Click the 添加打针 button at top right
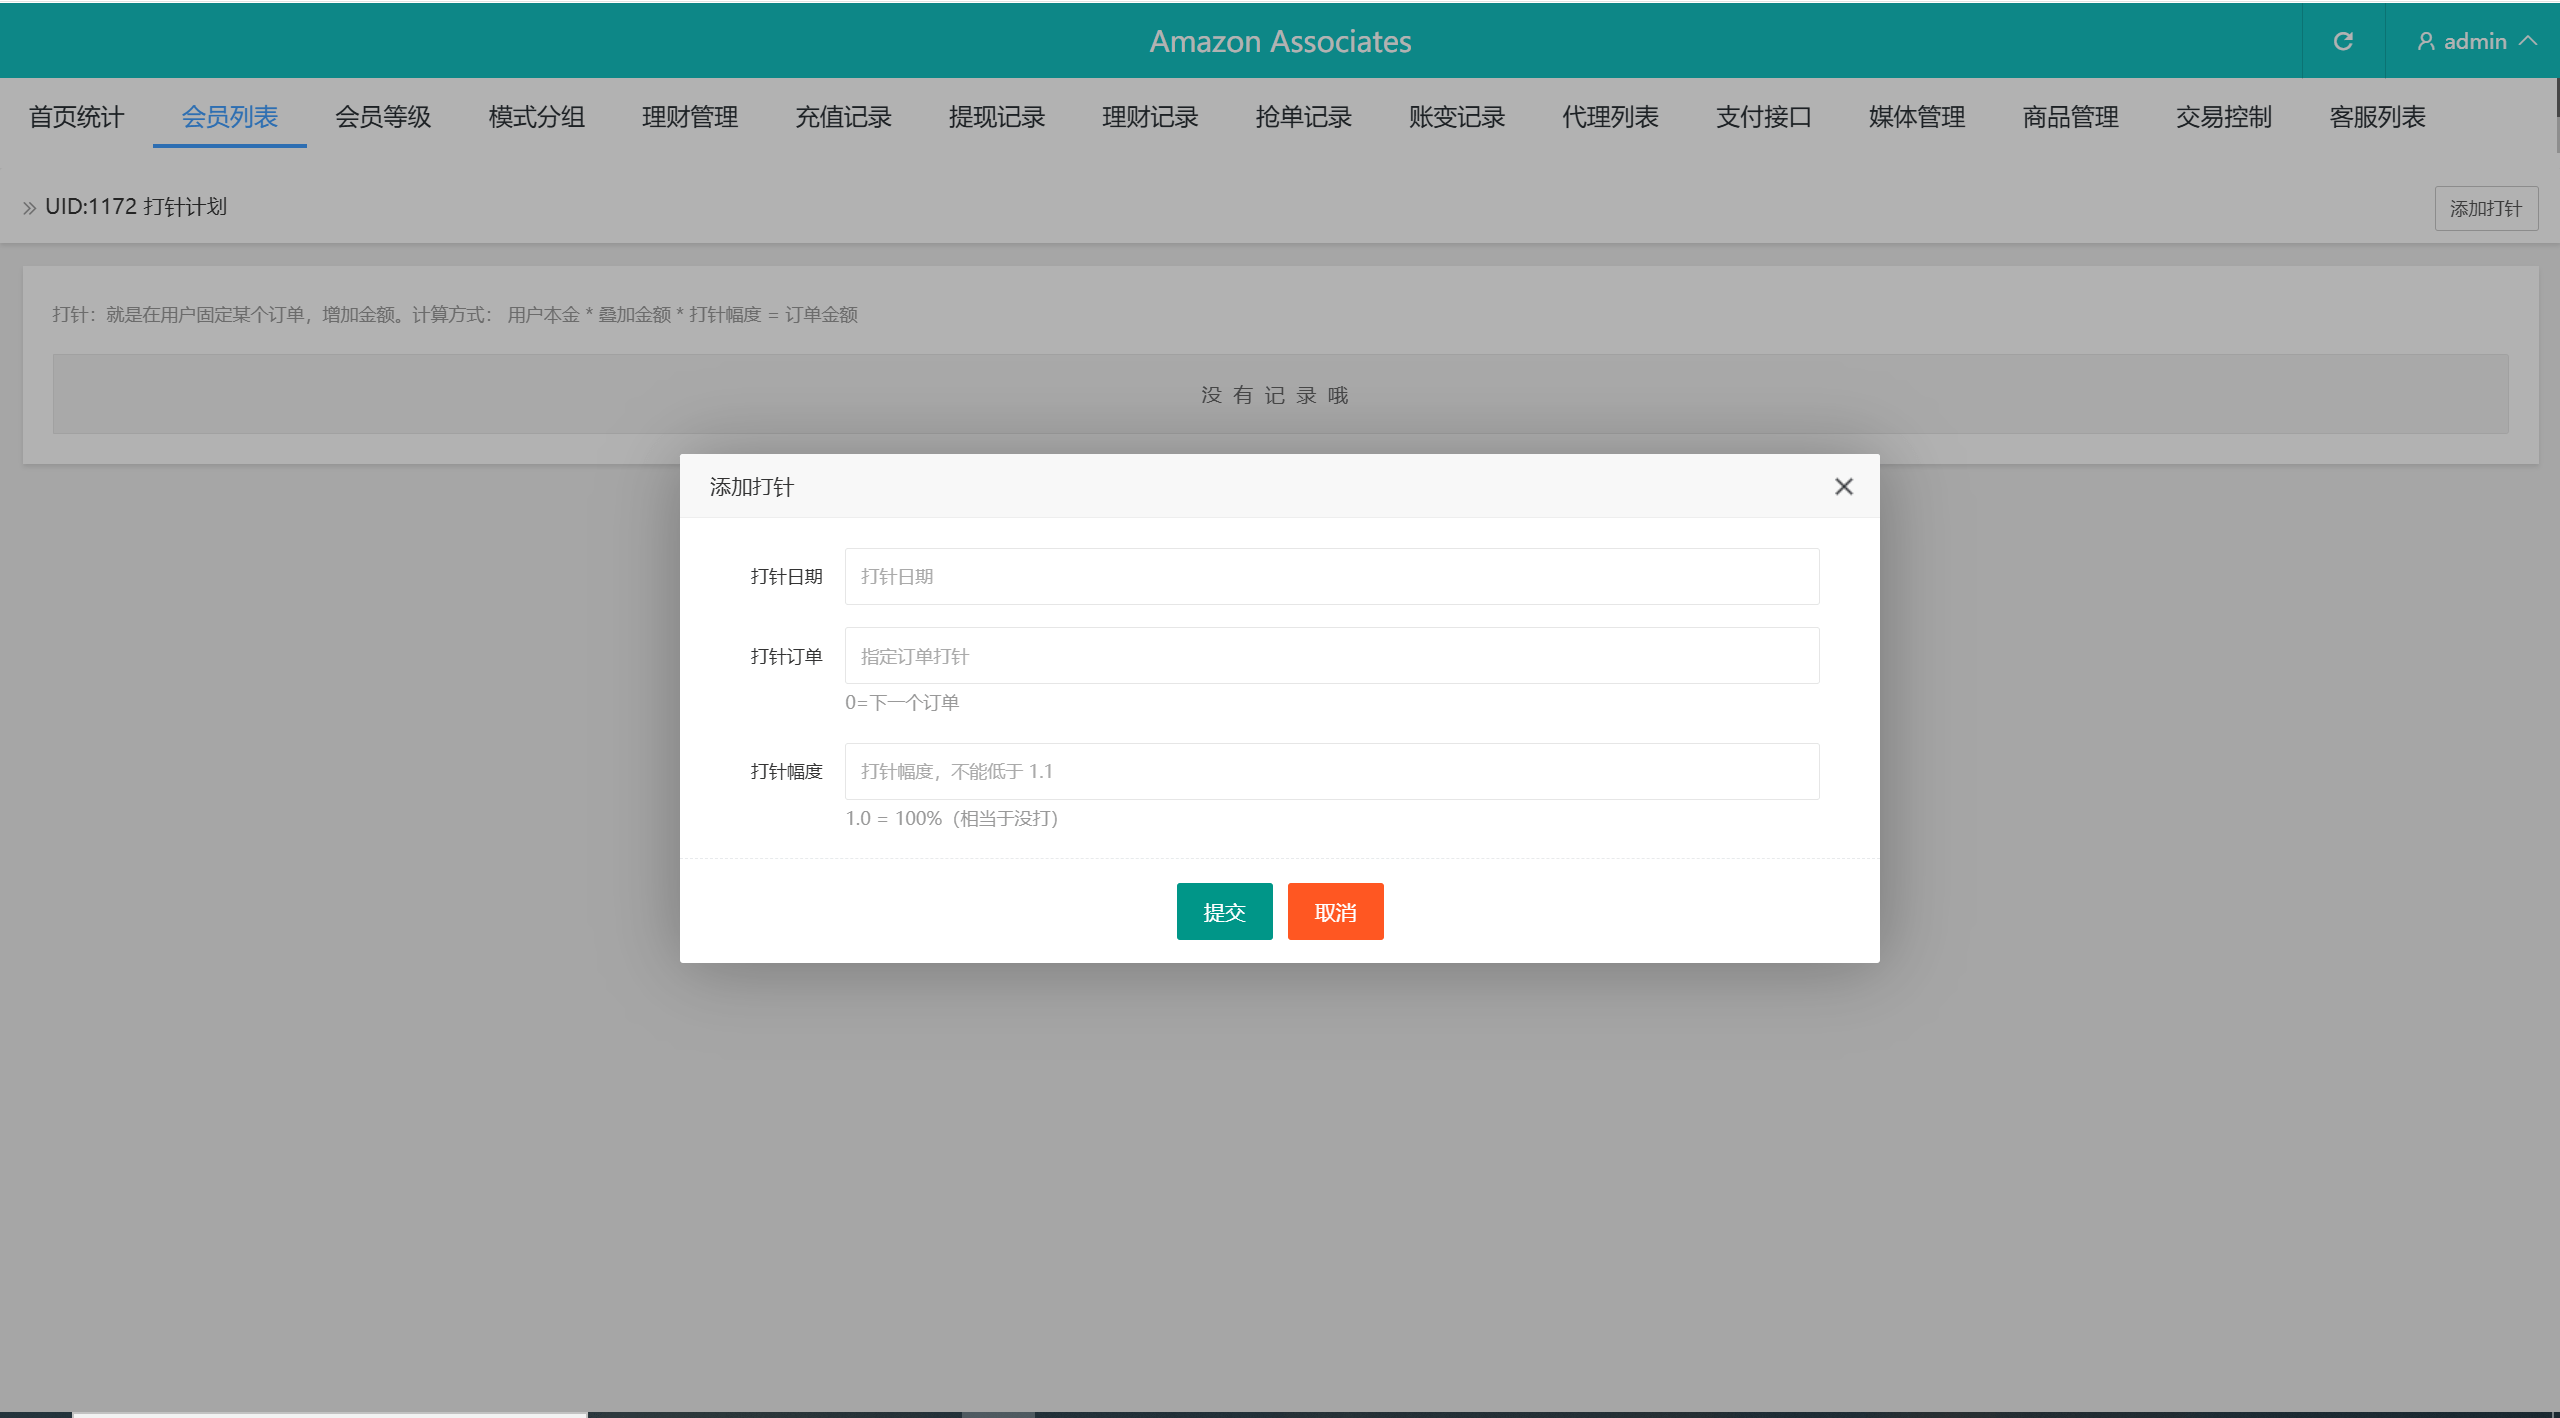Image resolution: width=2560 pixels, height=1418 pixels. (x=2485, y=208)
